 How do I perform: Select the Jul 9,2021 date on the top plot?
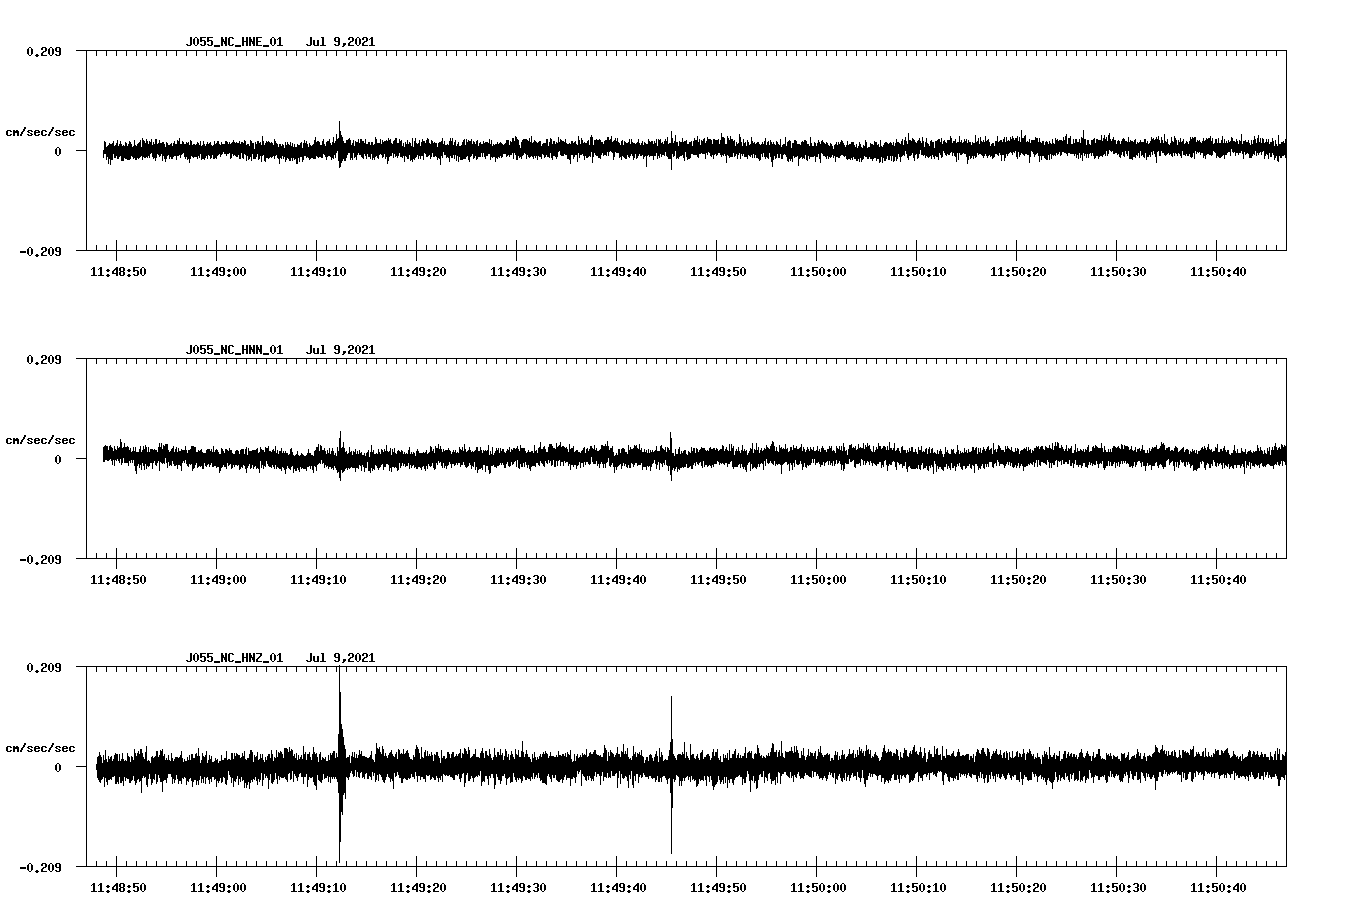tap(342, 42)
